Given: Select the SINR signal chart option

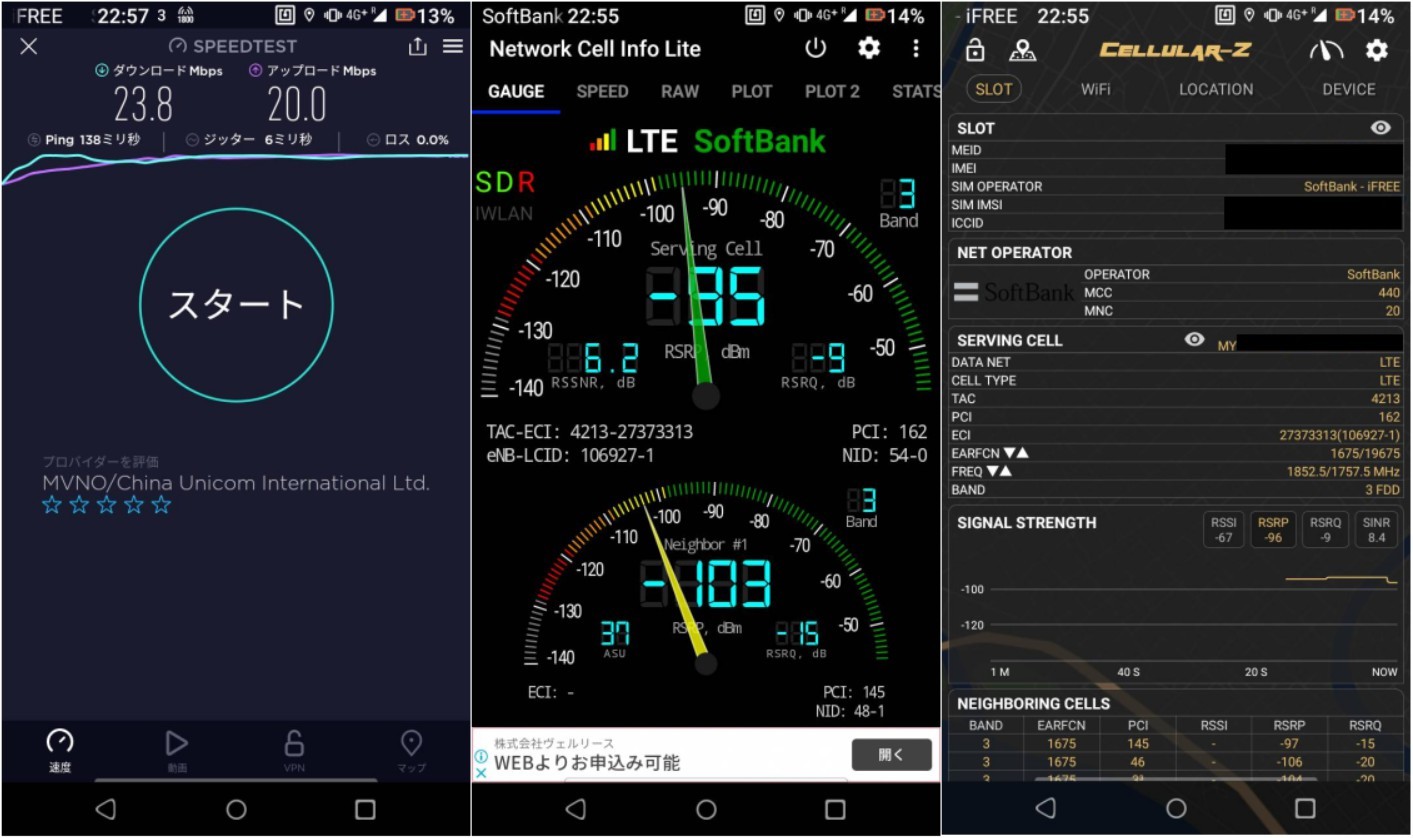Looking at the screenshot, I should [x=1376, y=530].
